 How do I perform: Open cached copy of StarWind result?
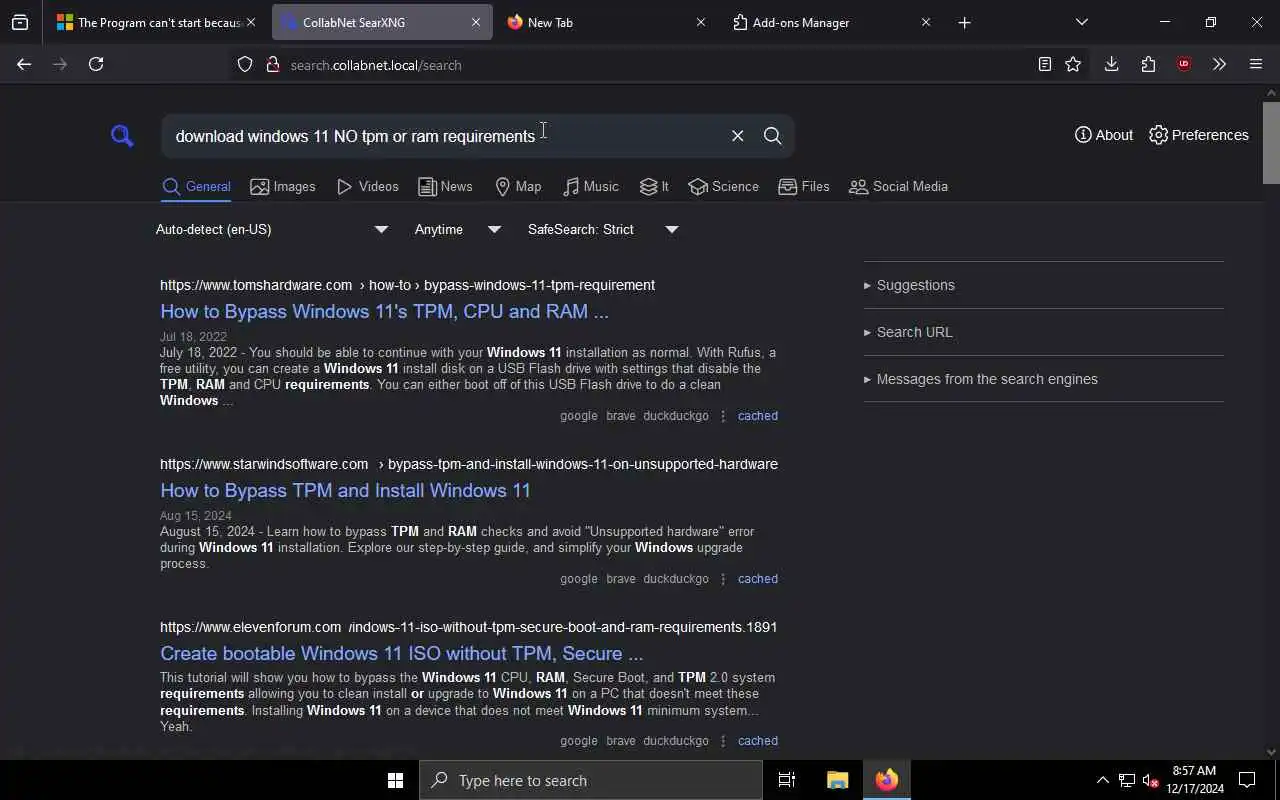point(757,579)
